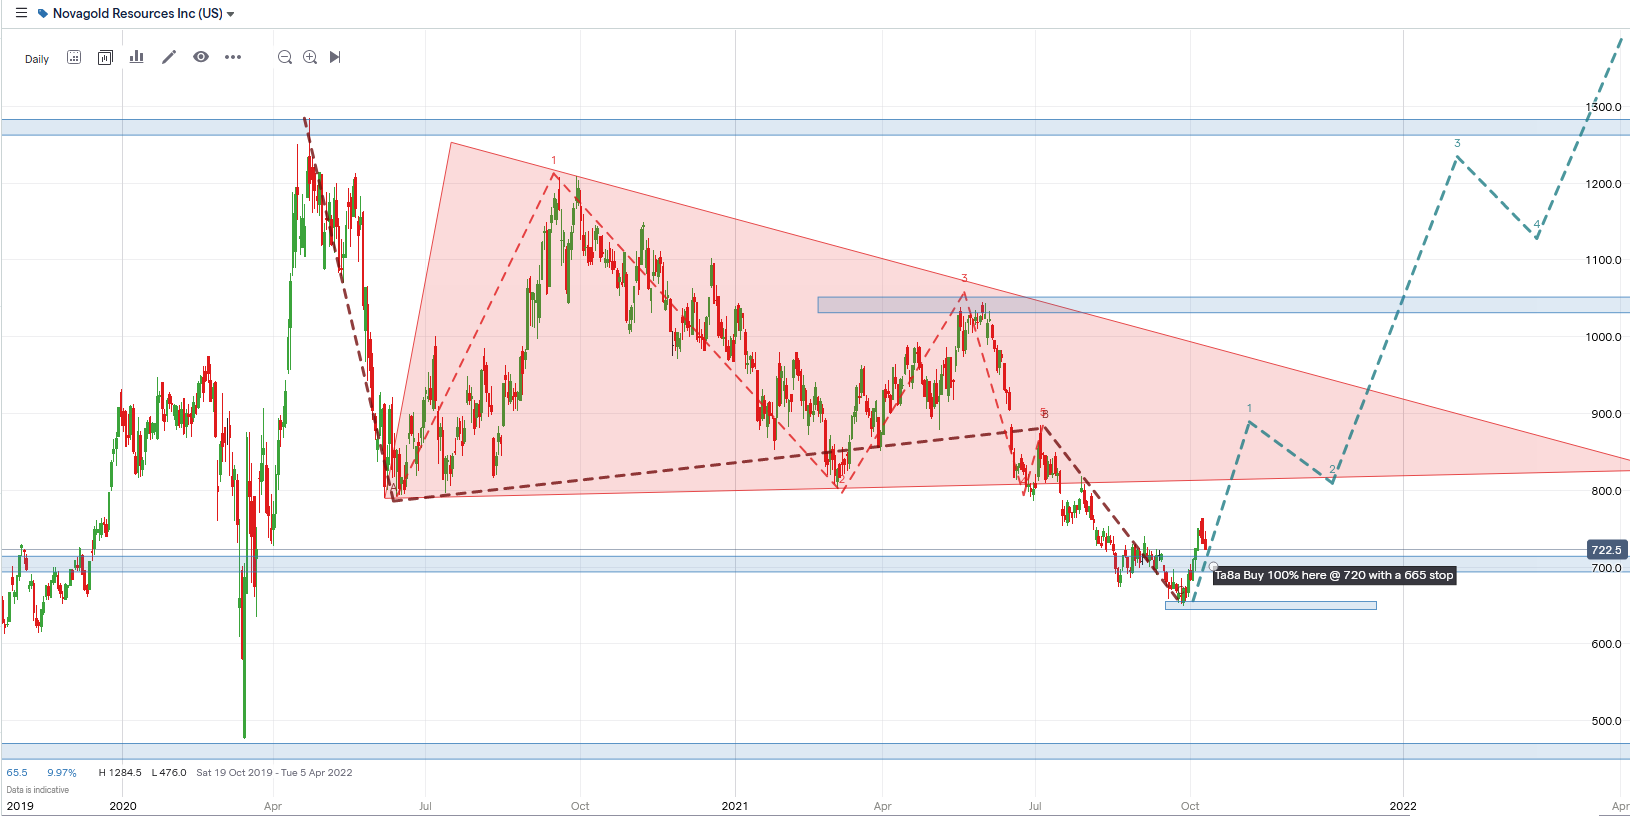The width and height of the screenshot is (1630, 816).
Task: Zoom out of the chart
Action: pos(285,57)
